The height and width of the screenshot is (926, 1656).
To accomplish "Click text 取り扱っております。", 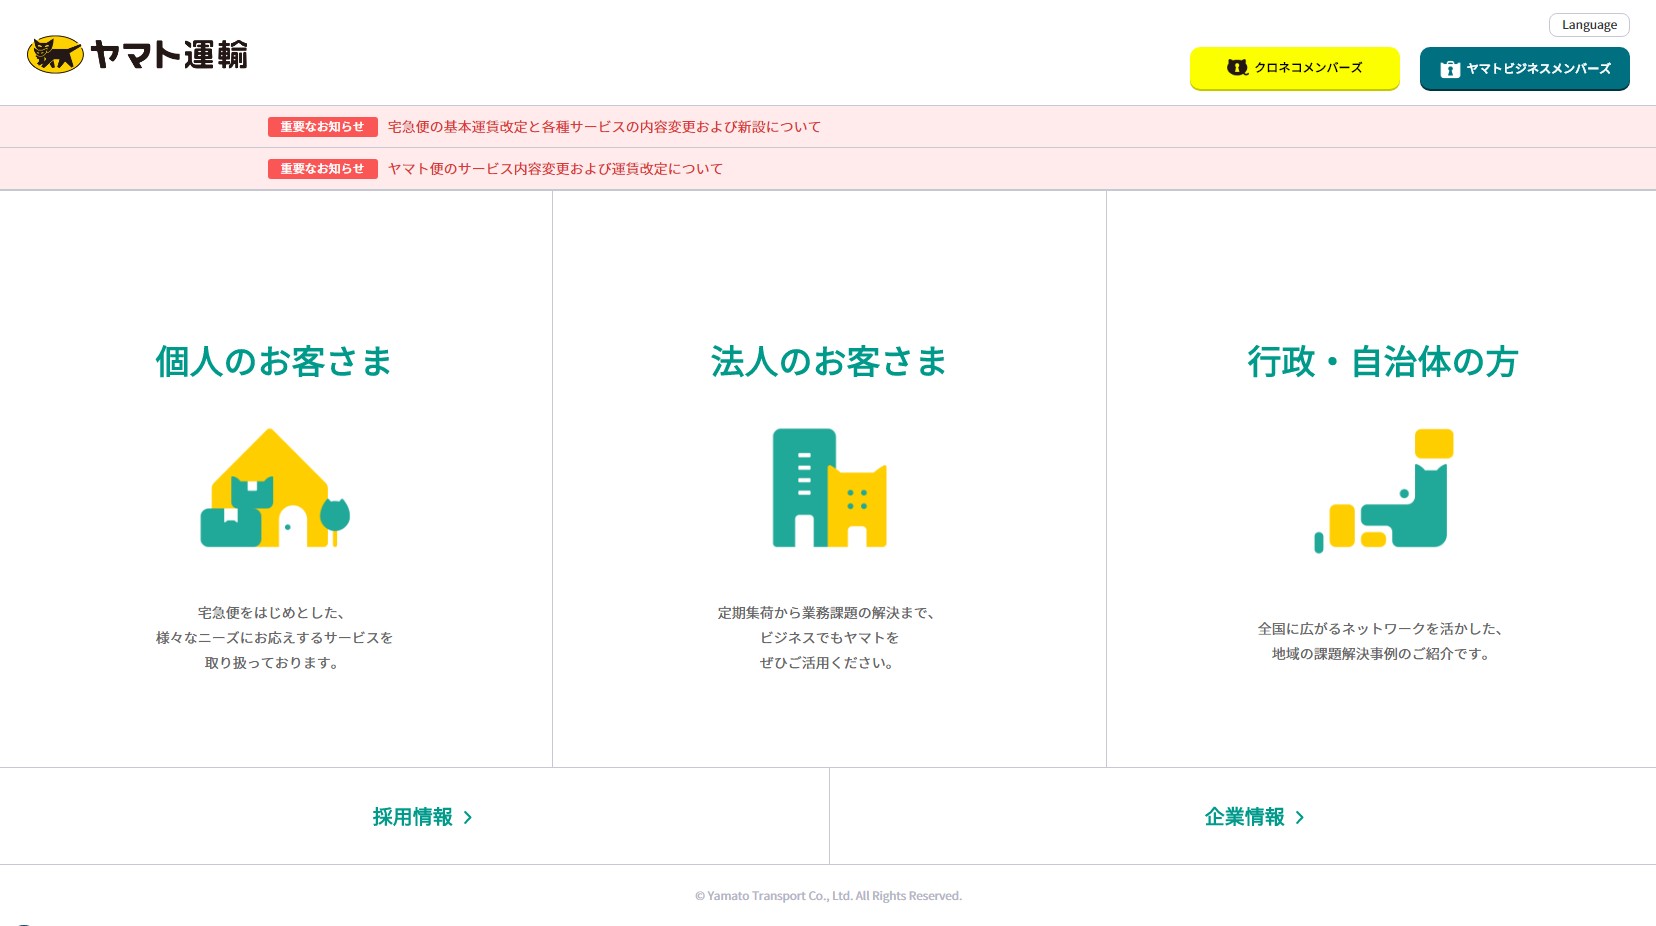I will pyautogui.click(x=272, y=663).
